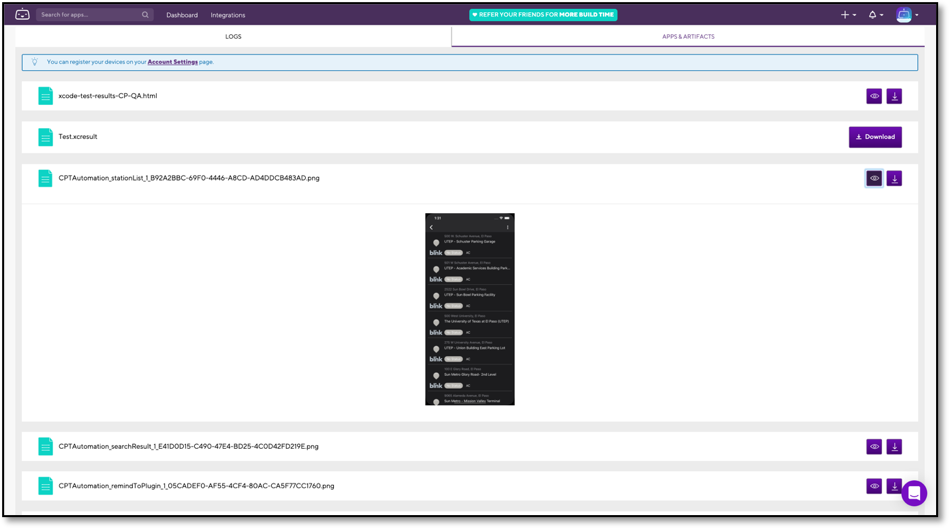Toggle preview of xcode-test-results-CP-QA.html with eye icon

pyautogui.click(x=874, y=96)
